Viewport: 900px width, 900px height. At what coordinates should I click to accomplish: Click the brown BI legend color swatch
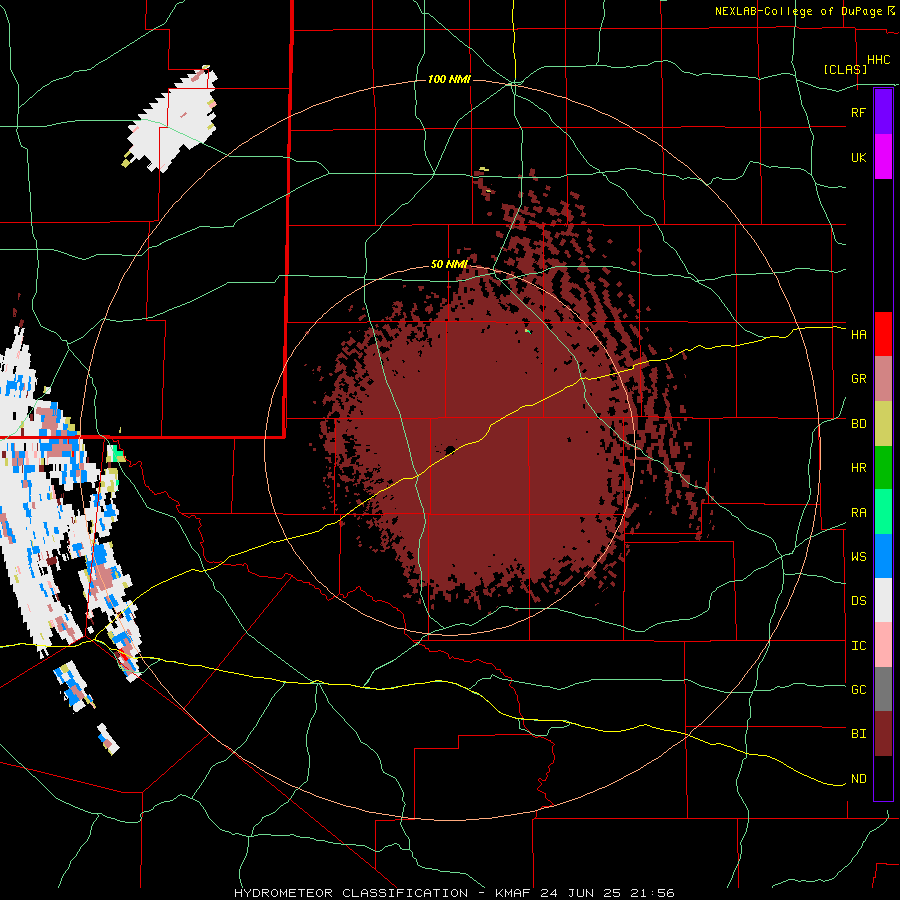coord(883,734)
